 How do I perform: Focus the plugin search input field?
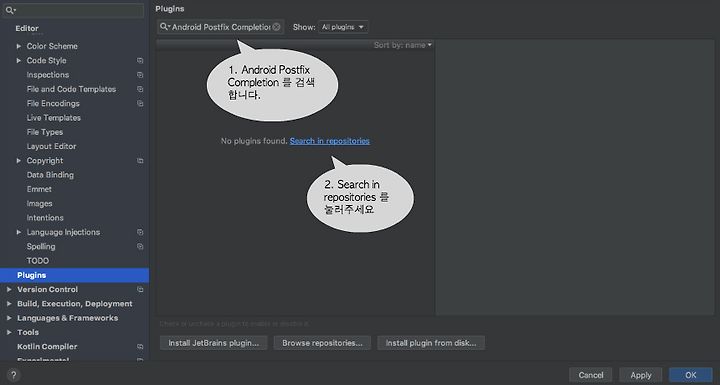221,27
